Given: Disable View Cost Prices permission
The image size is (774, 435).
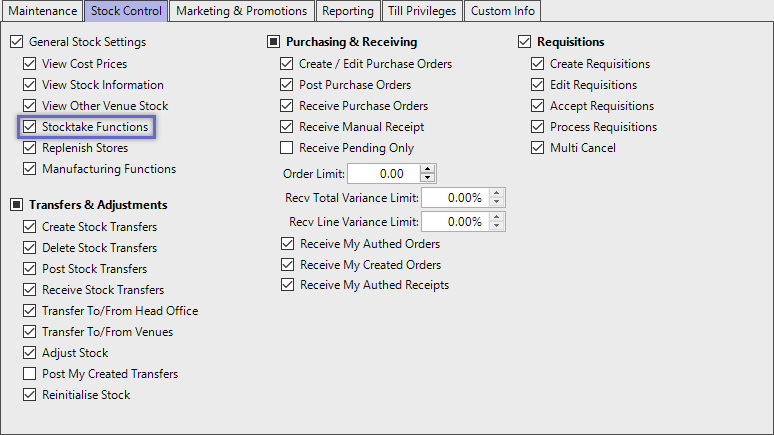Looking at the screenshot, I should tap(30, 64).
